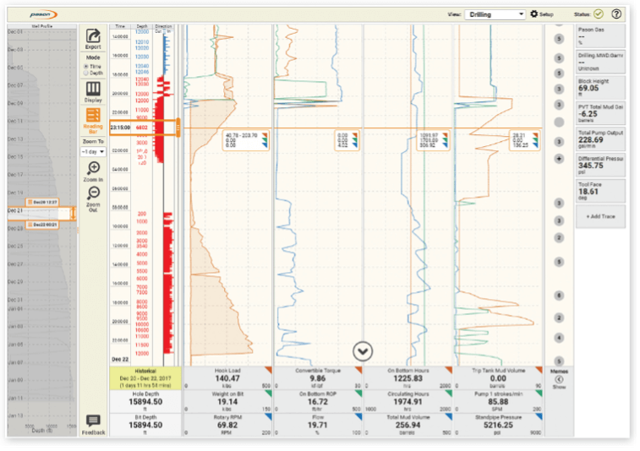The width and height of the screenshot is (640, 451).
Task: Open the Zoom To 1 day dropdown
Action: (92, 152)
